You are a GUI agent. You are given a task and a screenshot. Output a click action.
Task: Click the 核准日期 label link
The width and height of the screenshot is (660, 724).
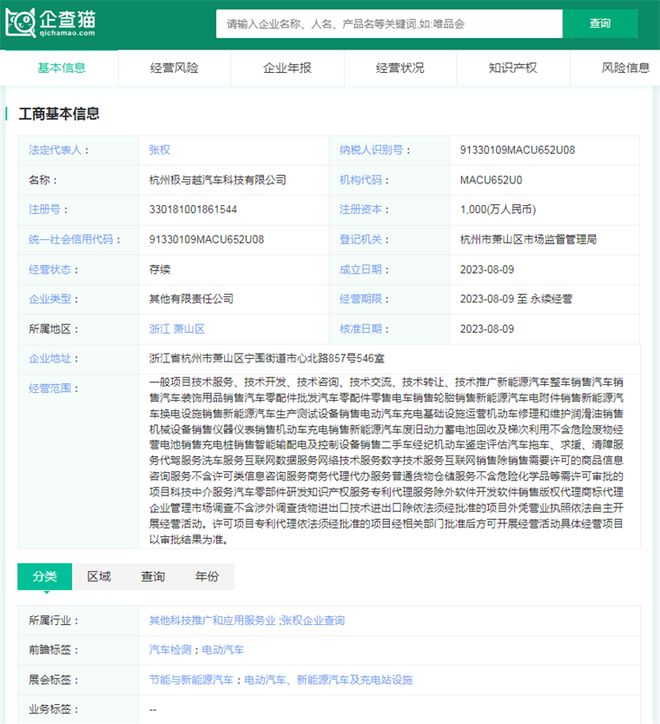tap(361, 329)
